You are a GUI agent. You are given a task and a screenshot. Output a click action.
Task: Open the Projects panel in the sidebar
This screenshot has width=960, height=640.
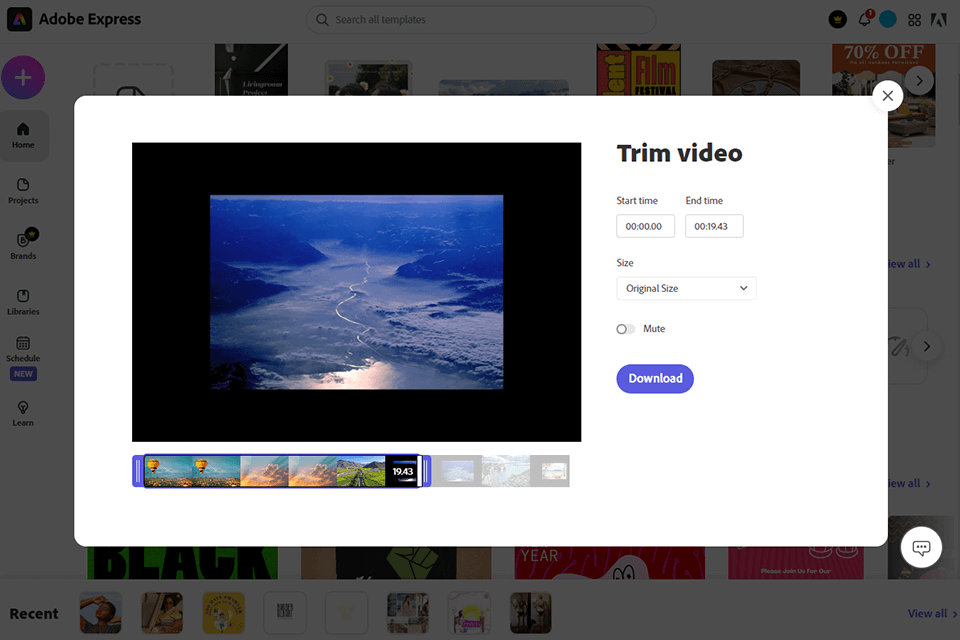coord(23,191)
